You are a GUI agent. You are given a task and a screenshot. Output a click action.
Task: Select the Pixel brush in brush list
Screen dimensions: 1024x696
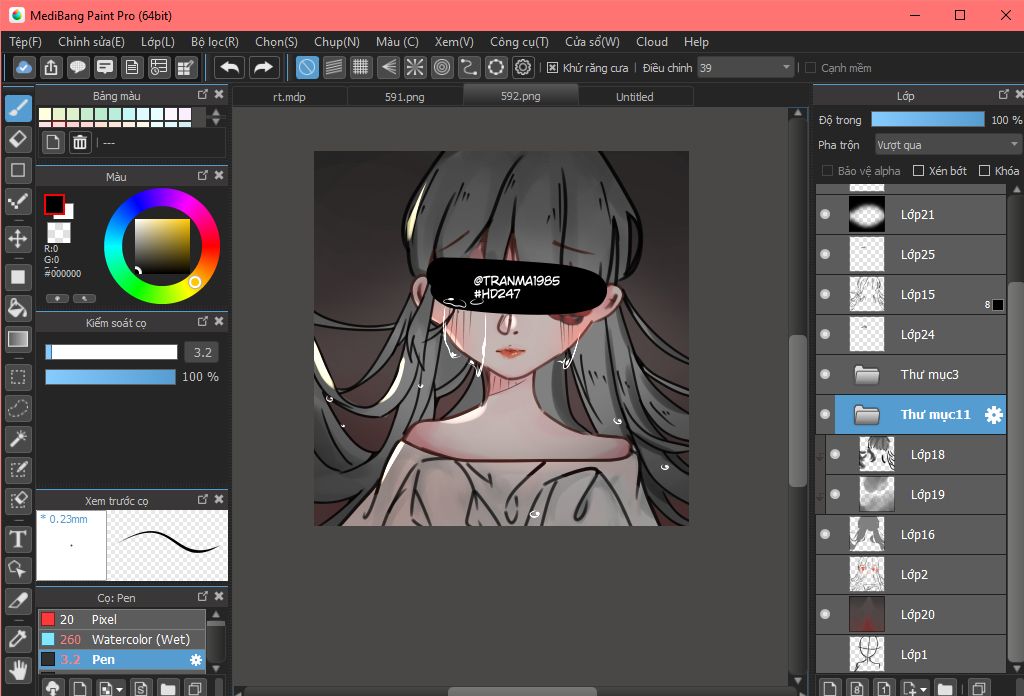[x=121, y=619]
